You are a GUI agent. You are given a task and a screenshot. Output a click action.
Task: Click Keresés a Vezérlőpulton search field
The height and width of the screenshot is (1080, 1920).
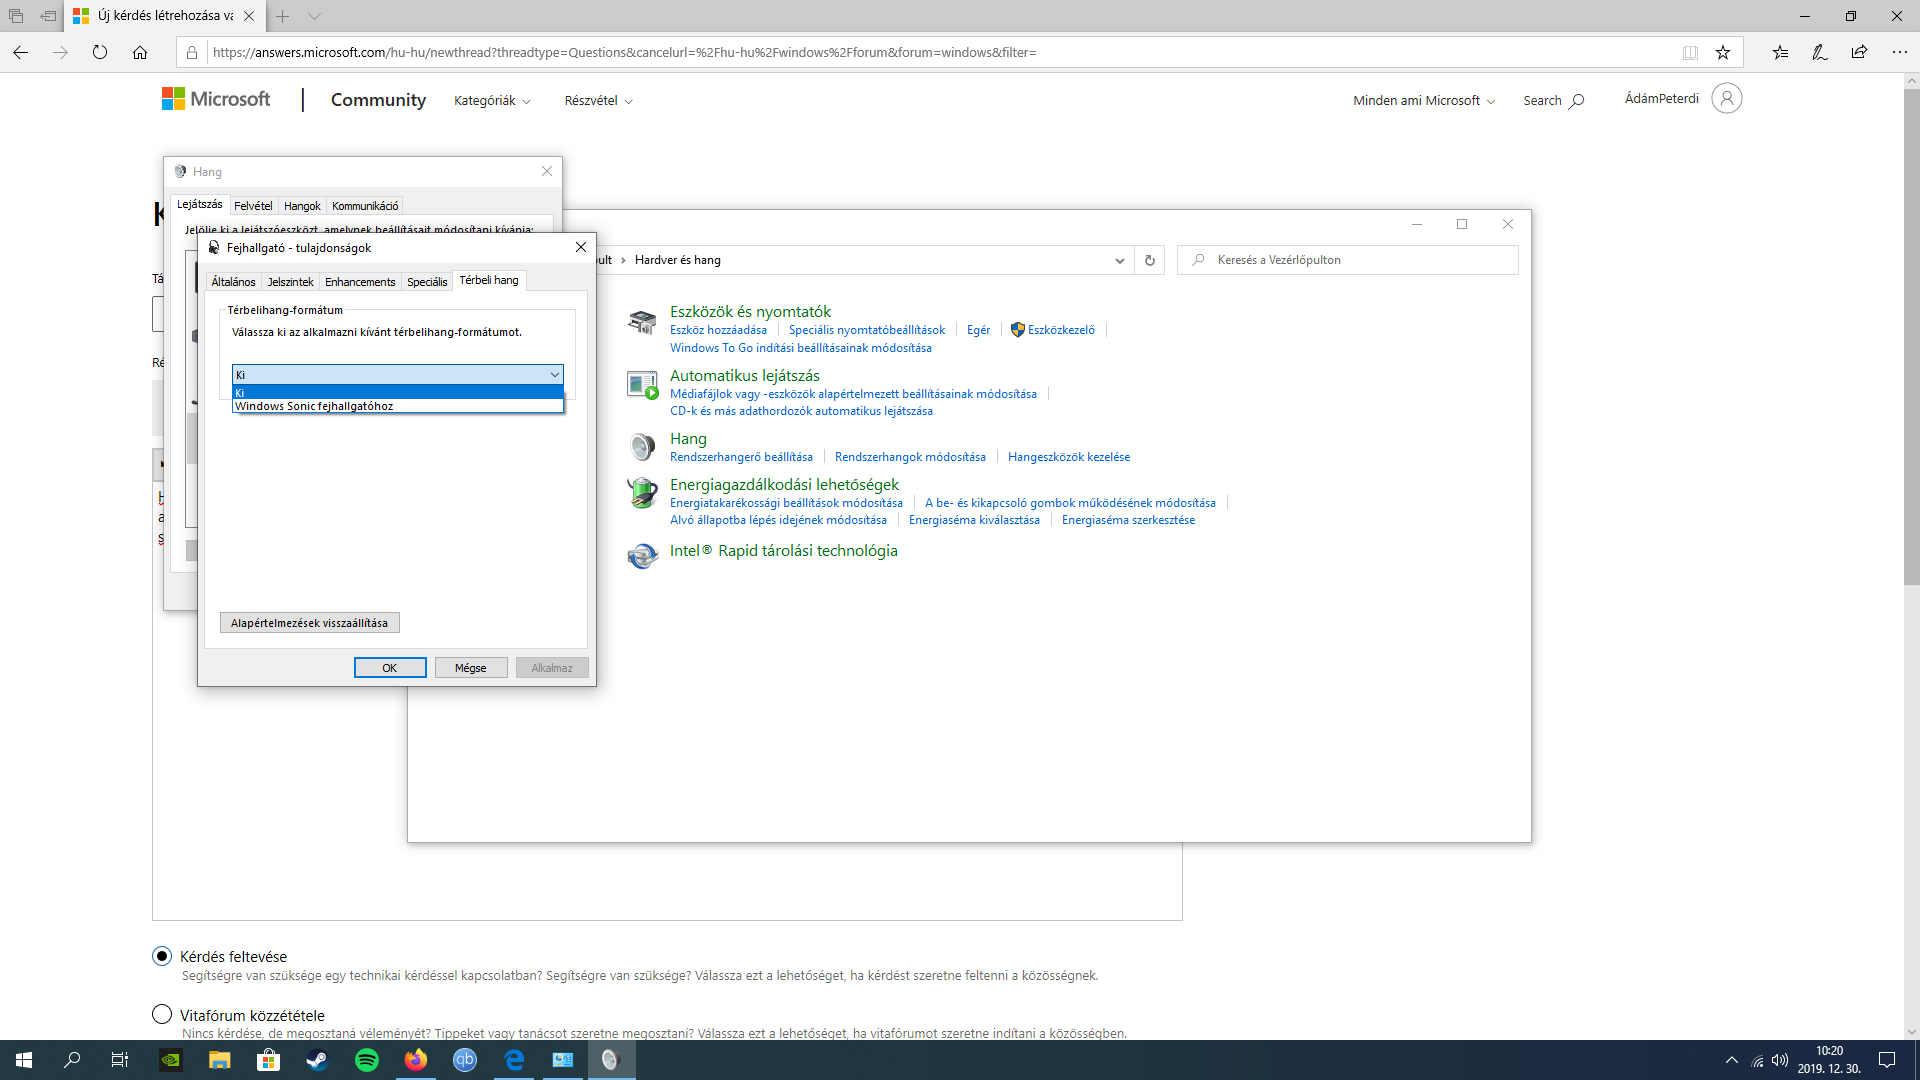pos(1348,260)
